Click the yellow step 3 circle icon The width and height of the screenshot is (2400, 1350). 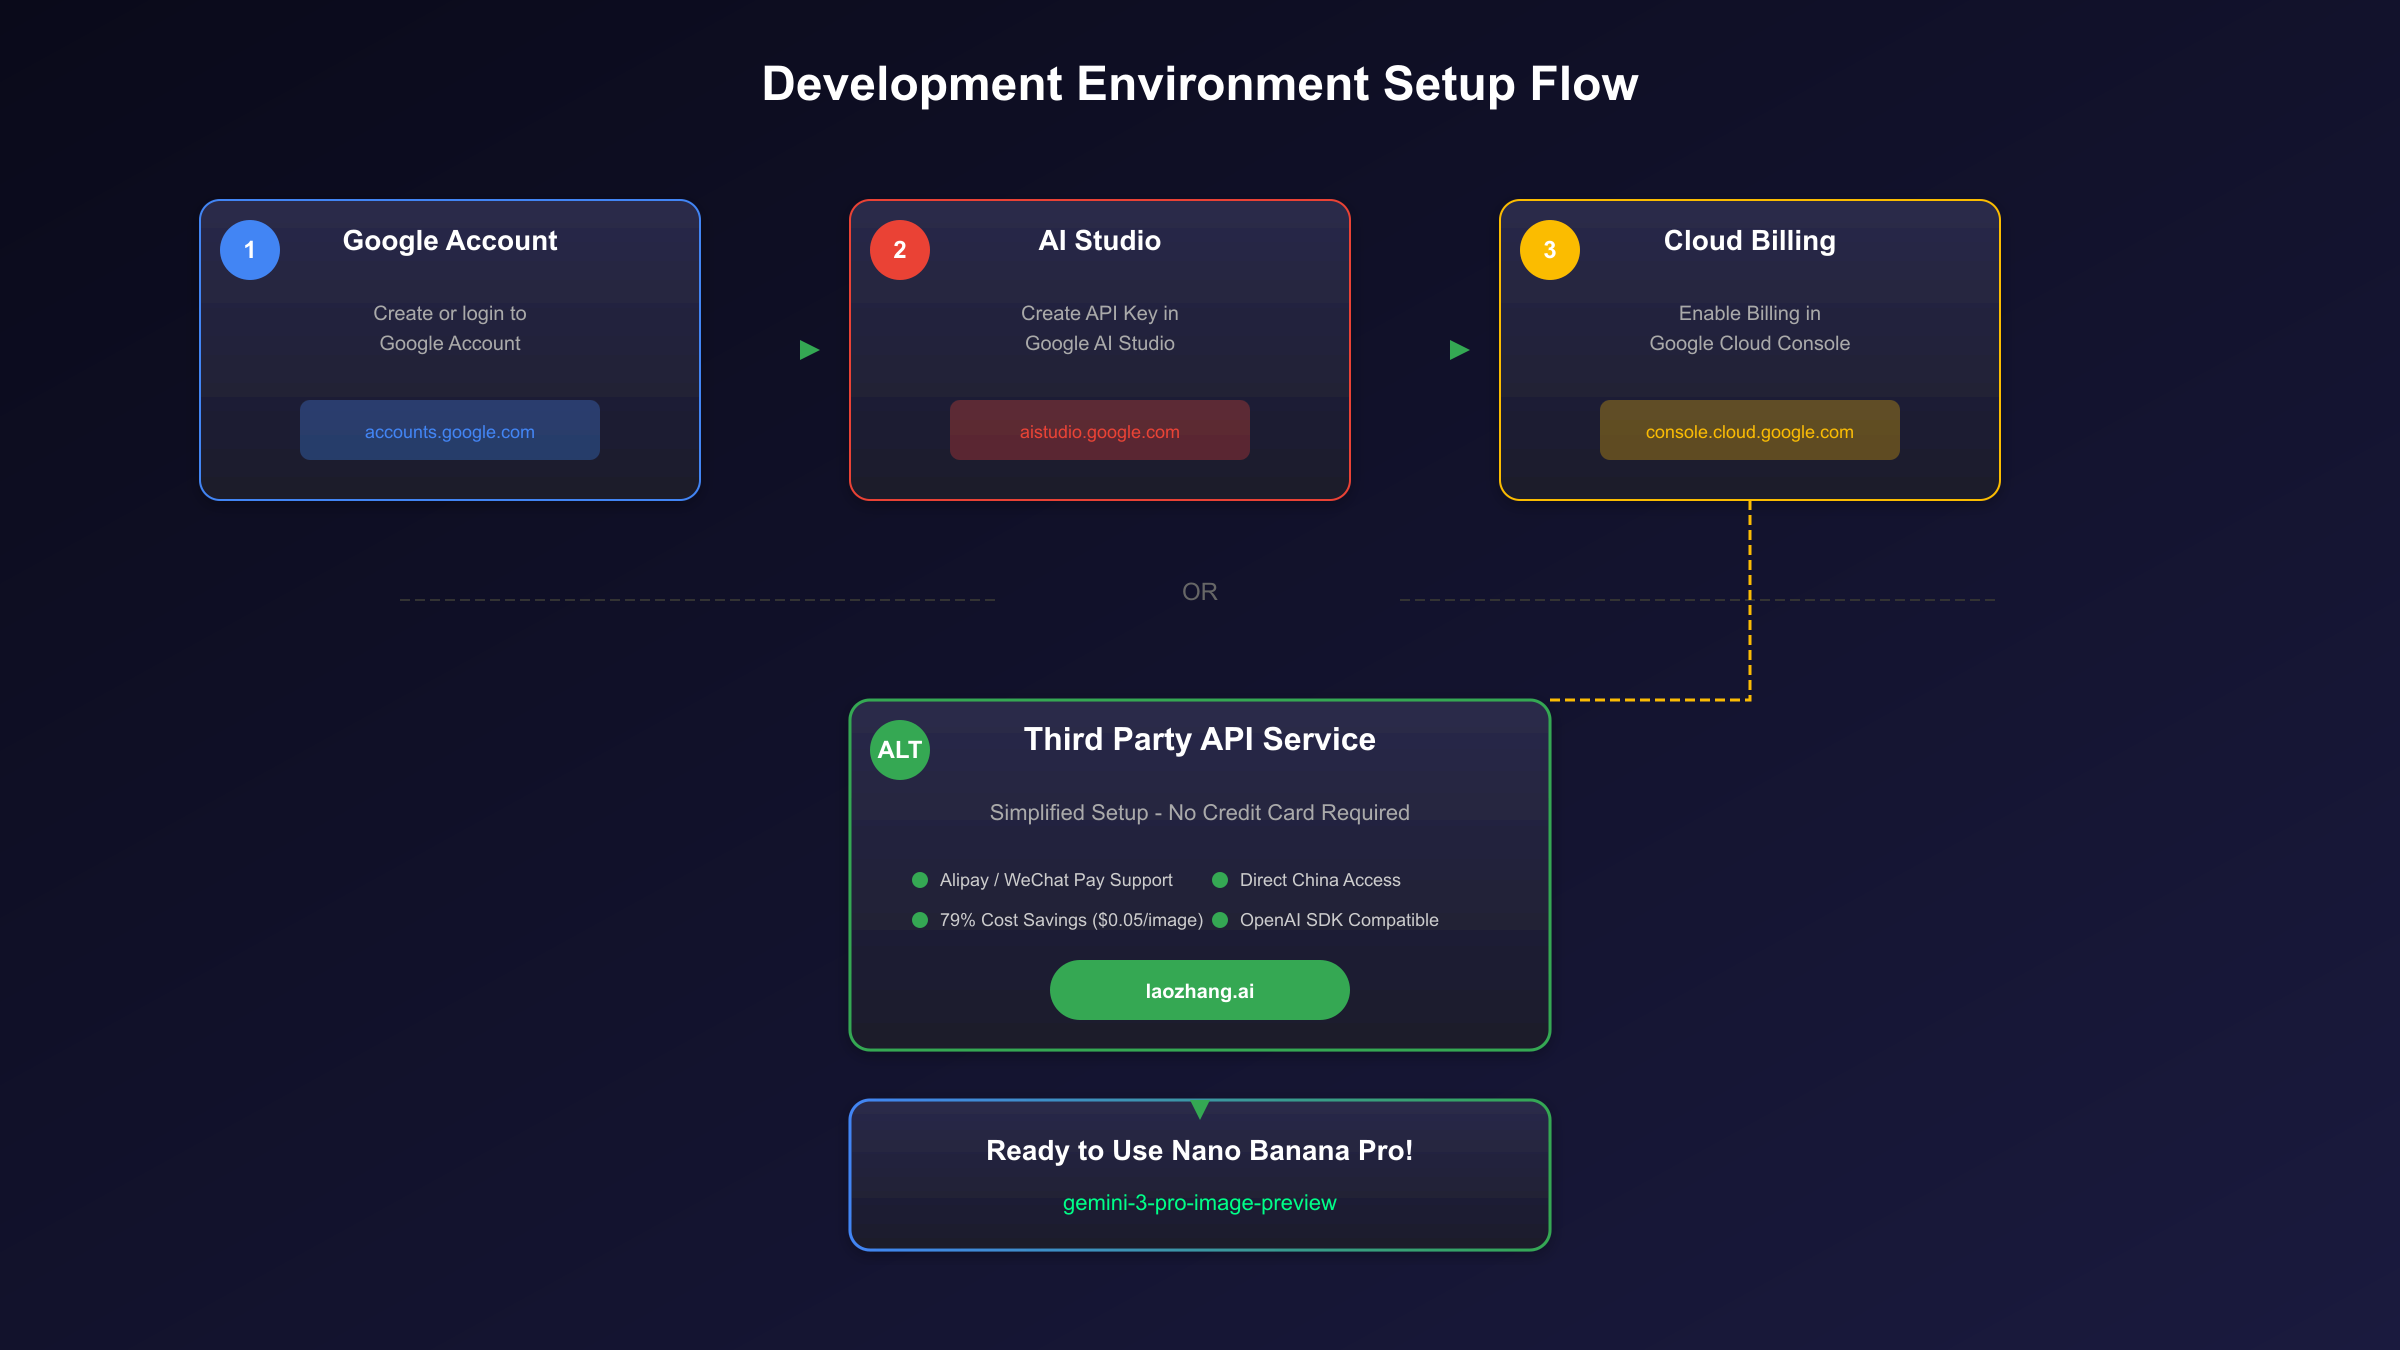(x=1550, y=250)
